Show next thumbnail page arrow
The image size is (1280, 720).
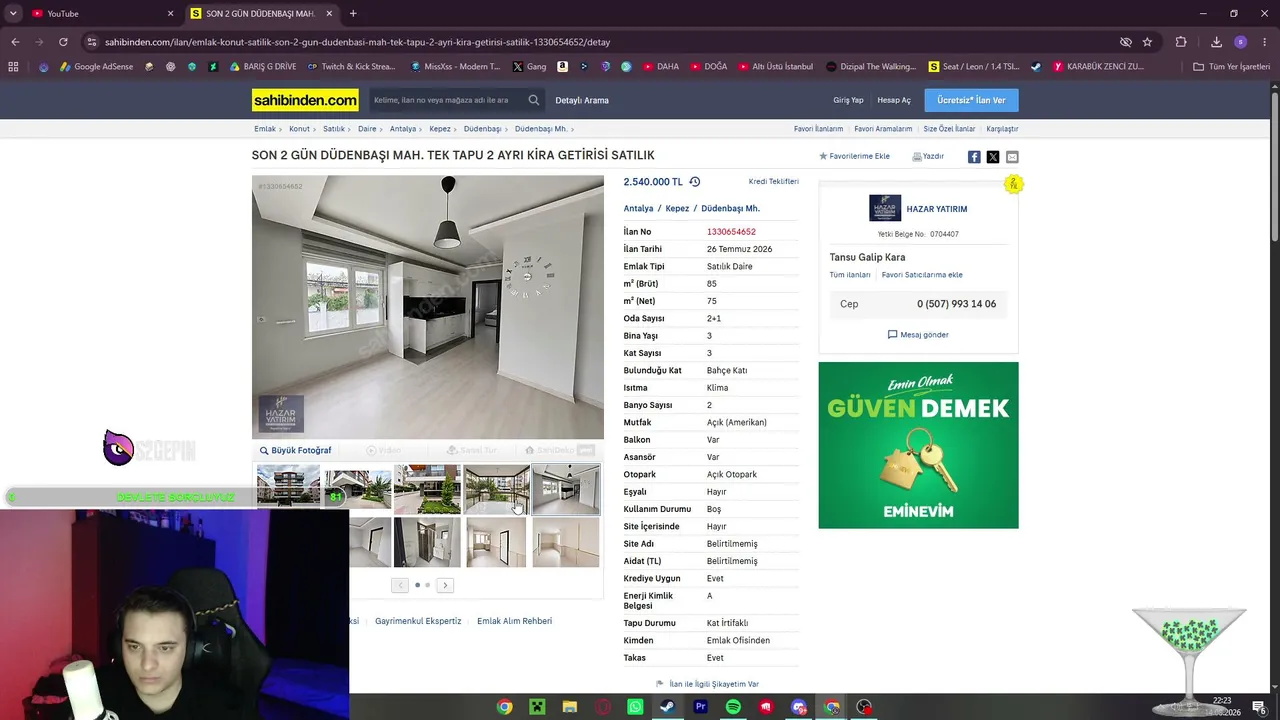445,585
